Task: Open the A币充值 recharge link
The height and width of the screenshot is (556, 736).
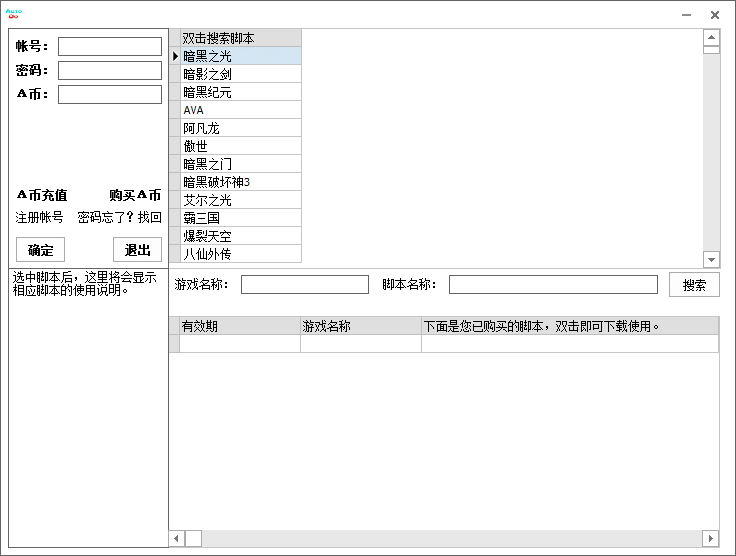Action: (42, 195)
